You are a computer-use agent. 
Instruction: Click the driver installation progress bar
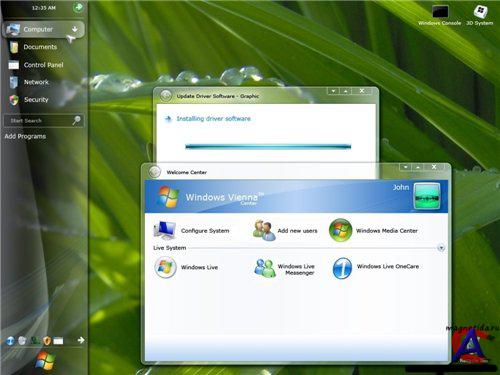click(268, 146)
